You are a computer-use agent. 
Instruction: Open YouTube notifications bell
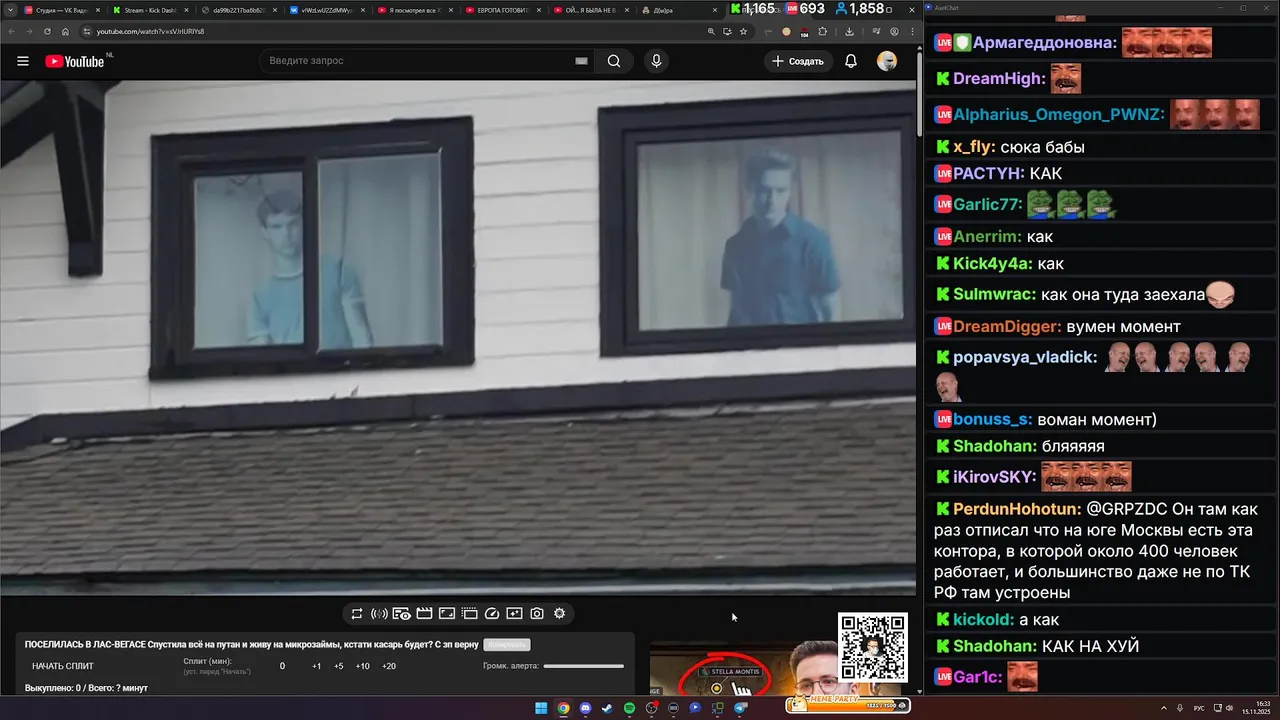click(x=851, y=61)
